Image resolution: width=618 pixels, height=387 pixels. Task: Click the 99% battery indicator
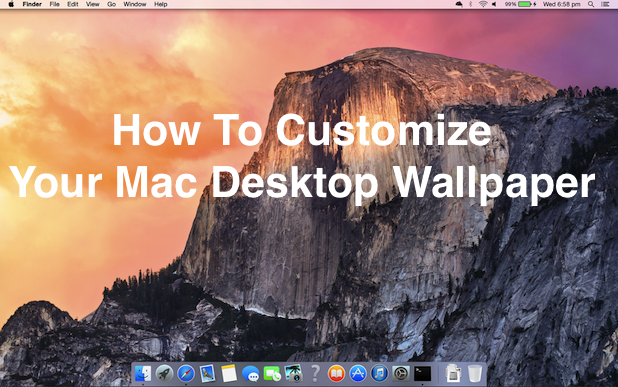[521, 4]
